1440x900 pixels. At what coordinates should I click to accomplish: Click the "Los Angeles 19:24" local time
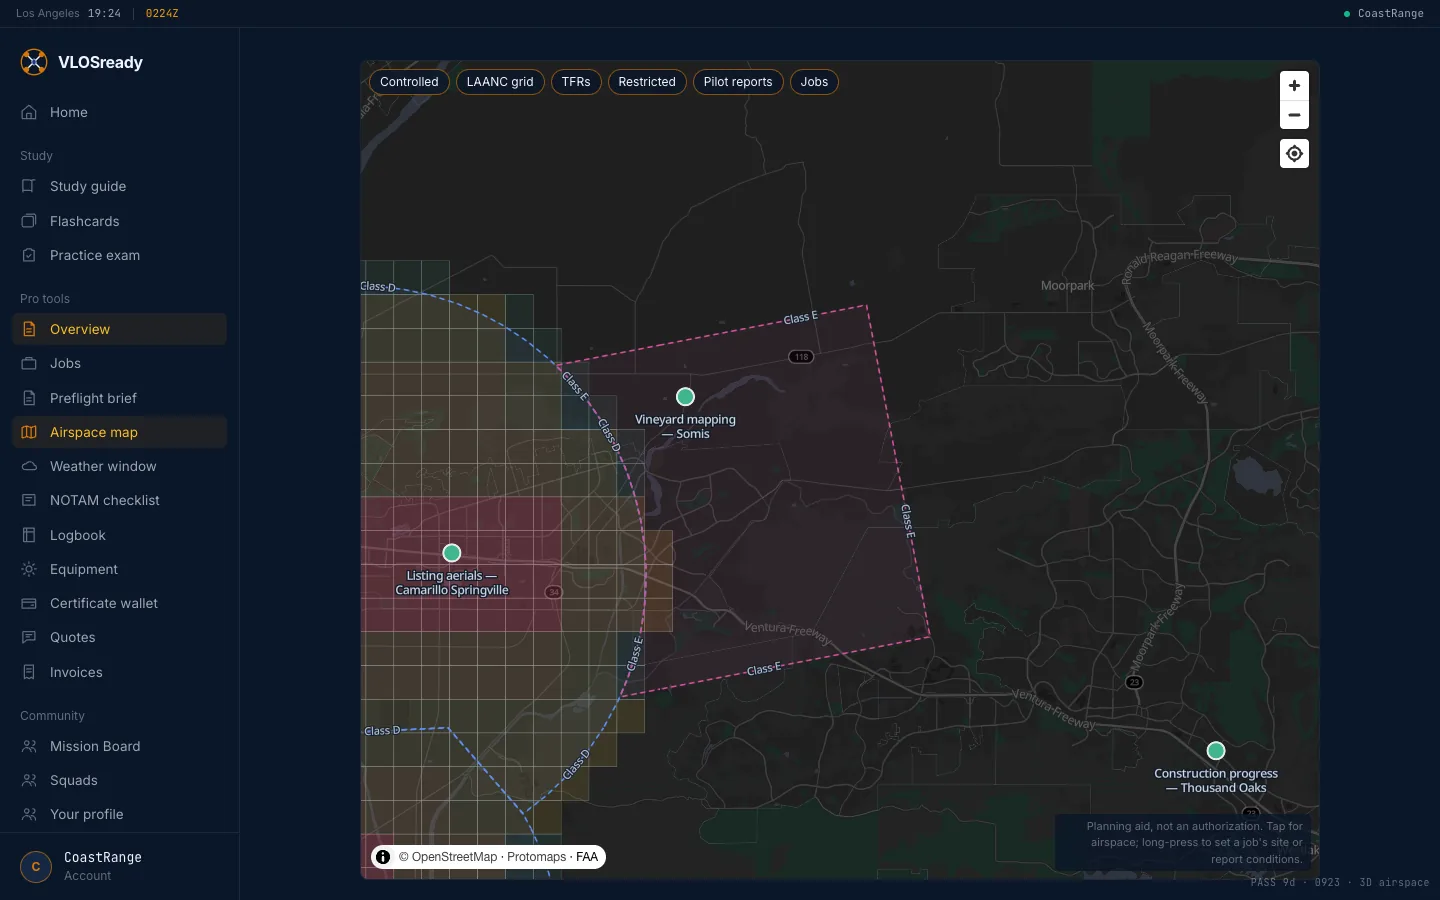[68, 14]
